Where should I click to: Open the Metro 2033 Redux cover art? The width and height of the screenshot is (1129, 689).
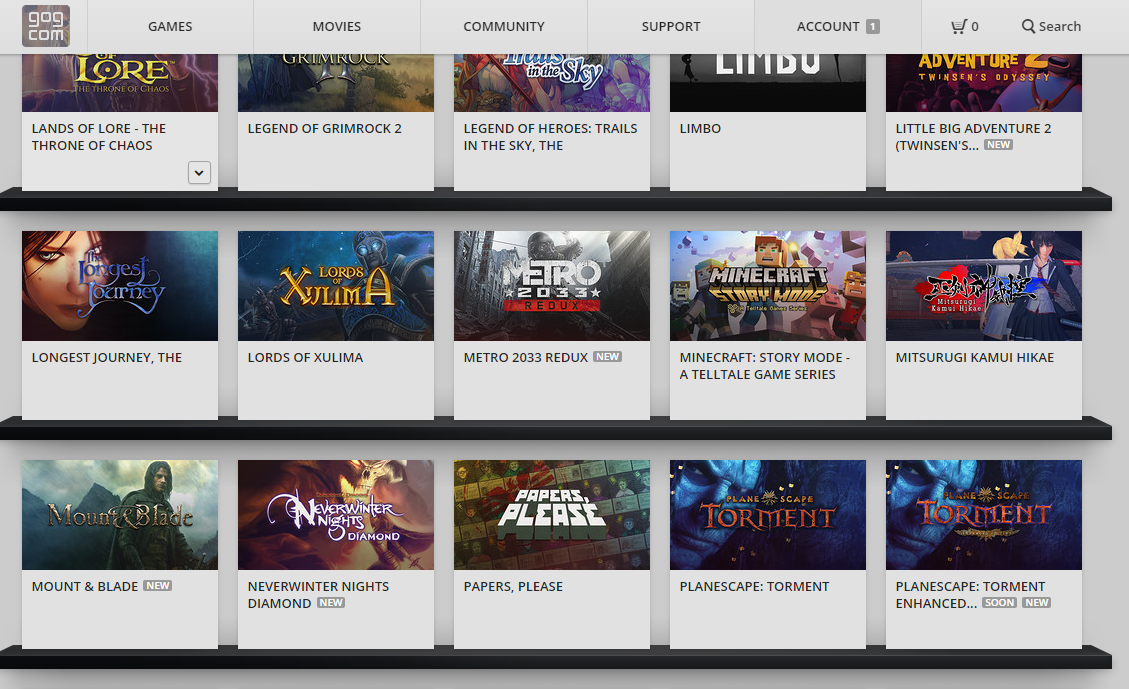click(x=552, y=286)
